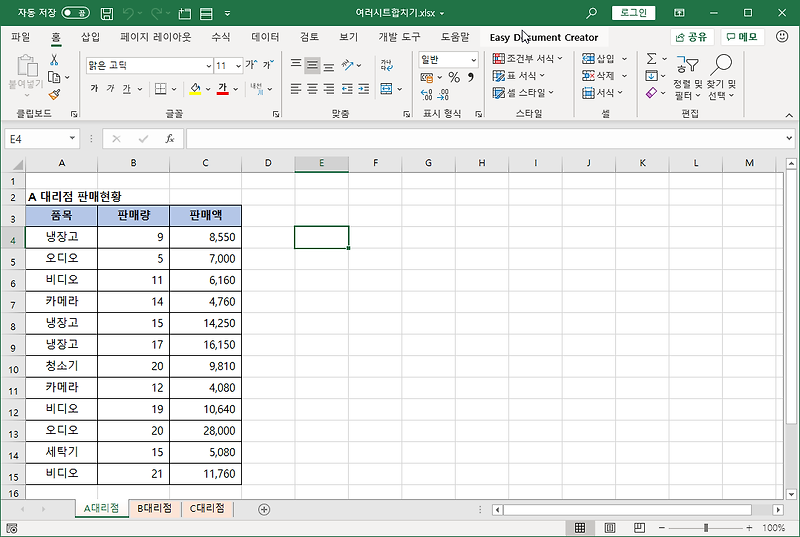Toggle Underline formatting

click(x=127, y=89)
